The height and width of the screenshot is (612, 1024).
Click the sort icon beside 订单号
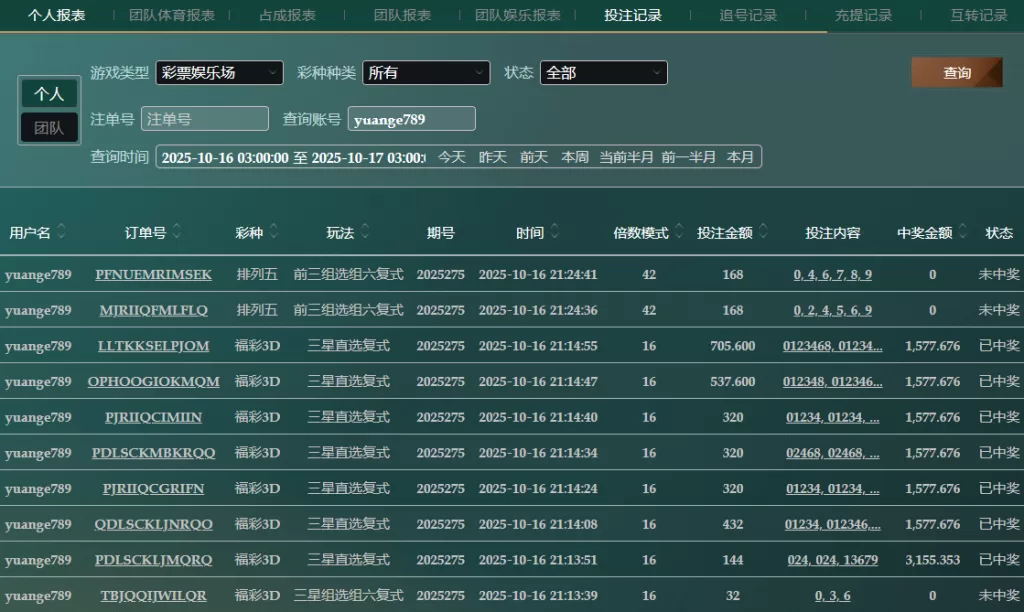tap(177, 232)
